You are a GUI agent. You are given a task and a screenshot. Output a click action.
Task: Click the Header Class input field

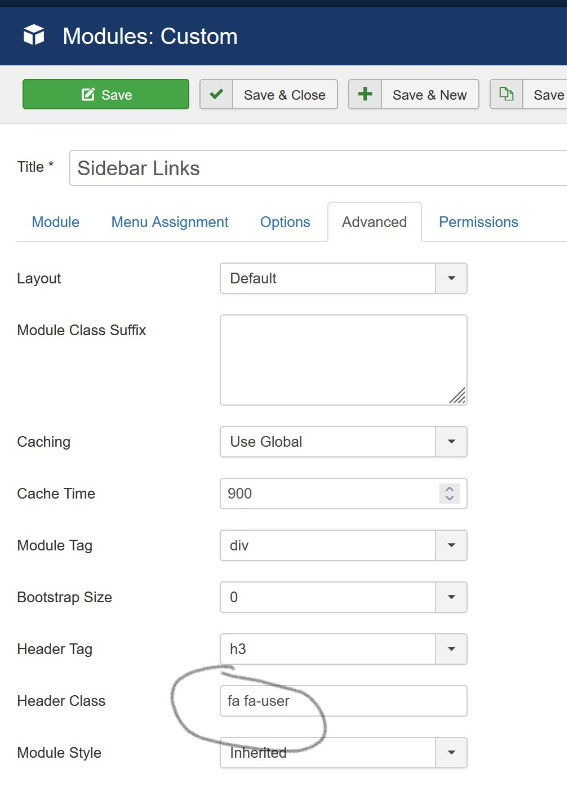pyautogui.click(x=343, y=701)
